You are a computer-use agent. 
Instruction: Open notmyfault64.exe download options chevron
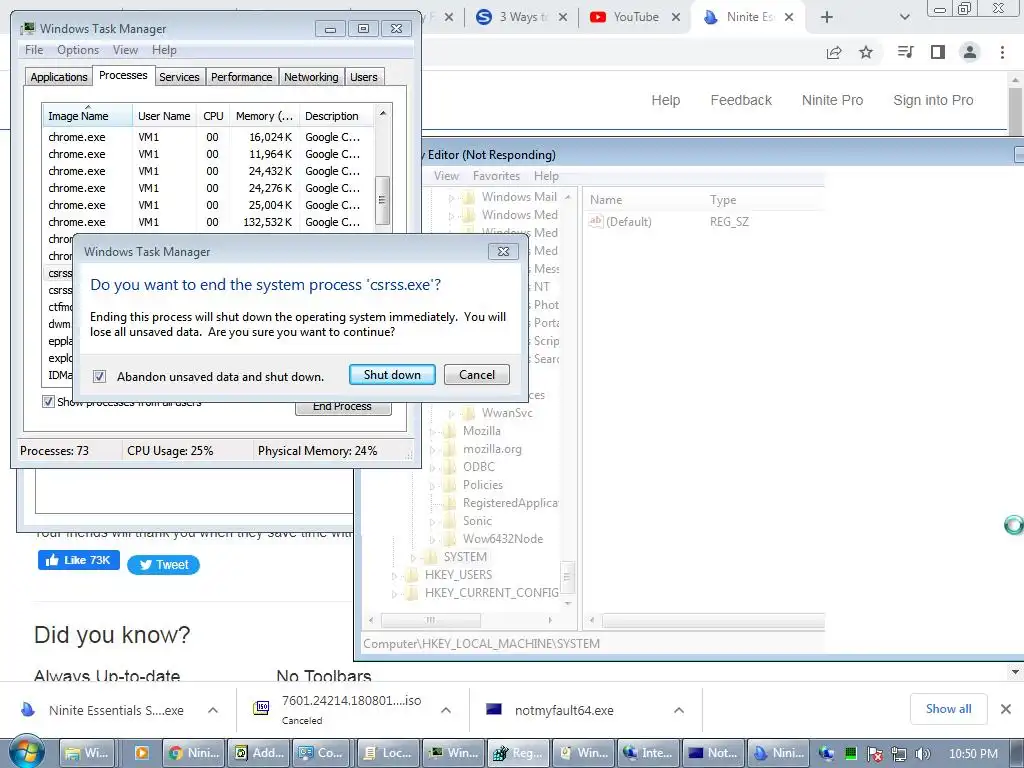(679, 710)
